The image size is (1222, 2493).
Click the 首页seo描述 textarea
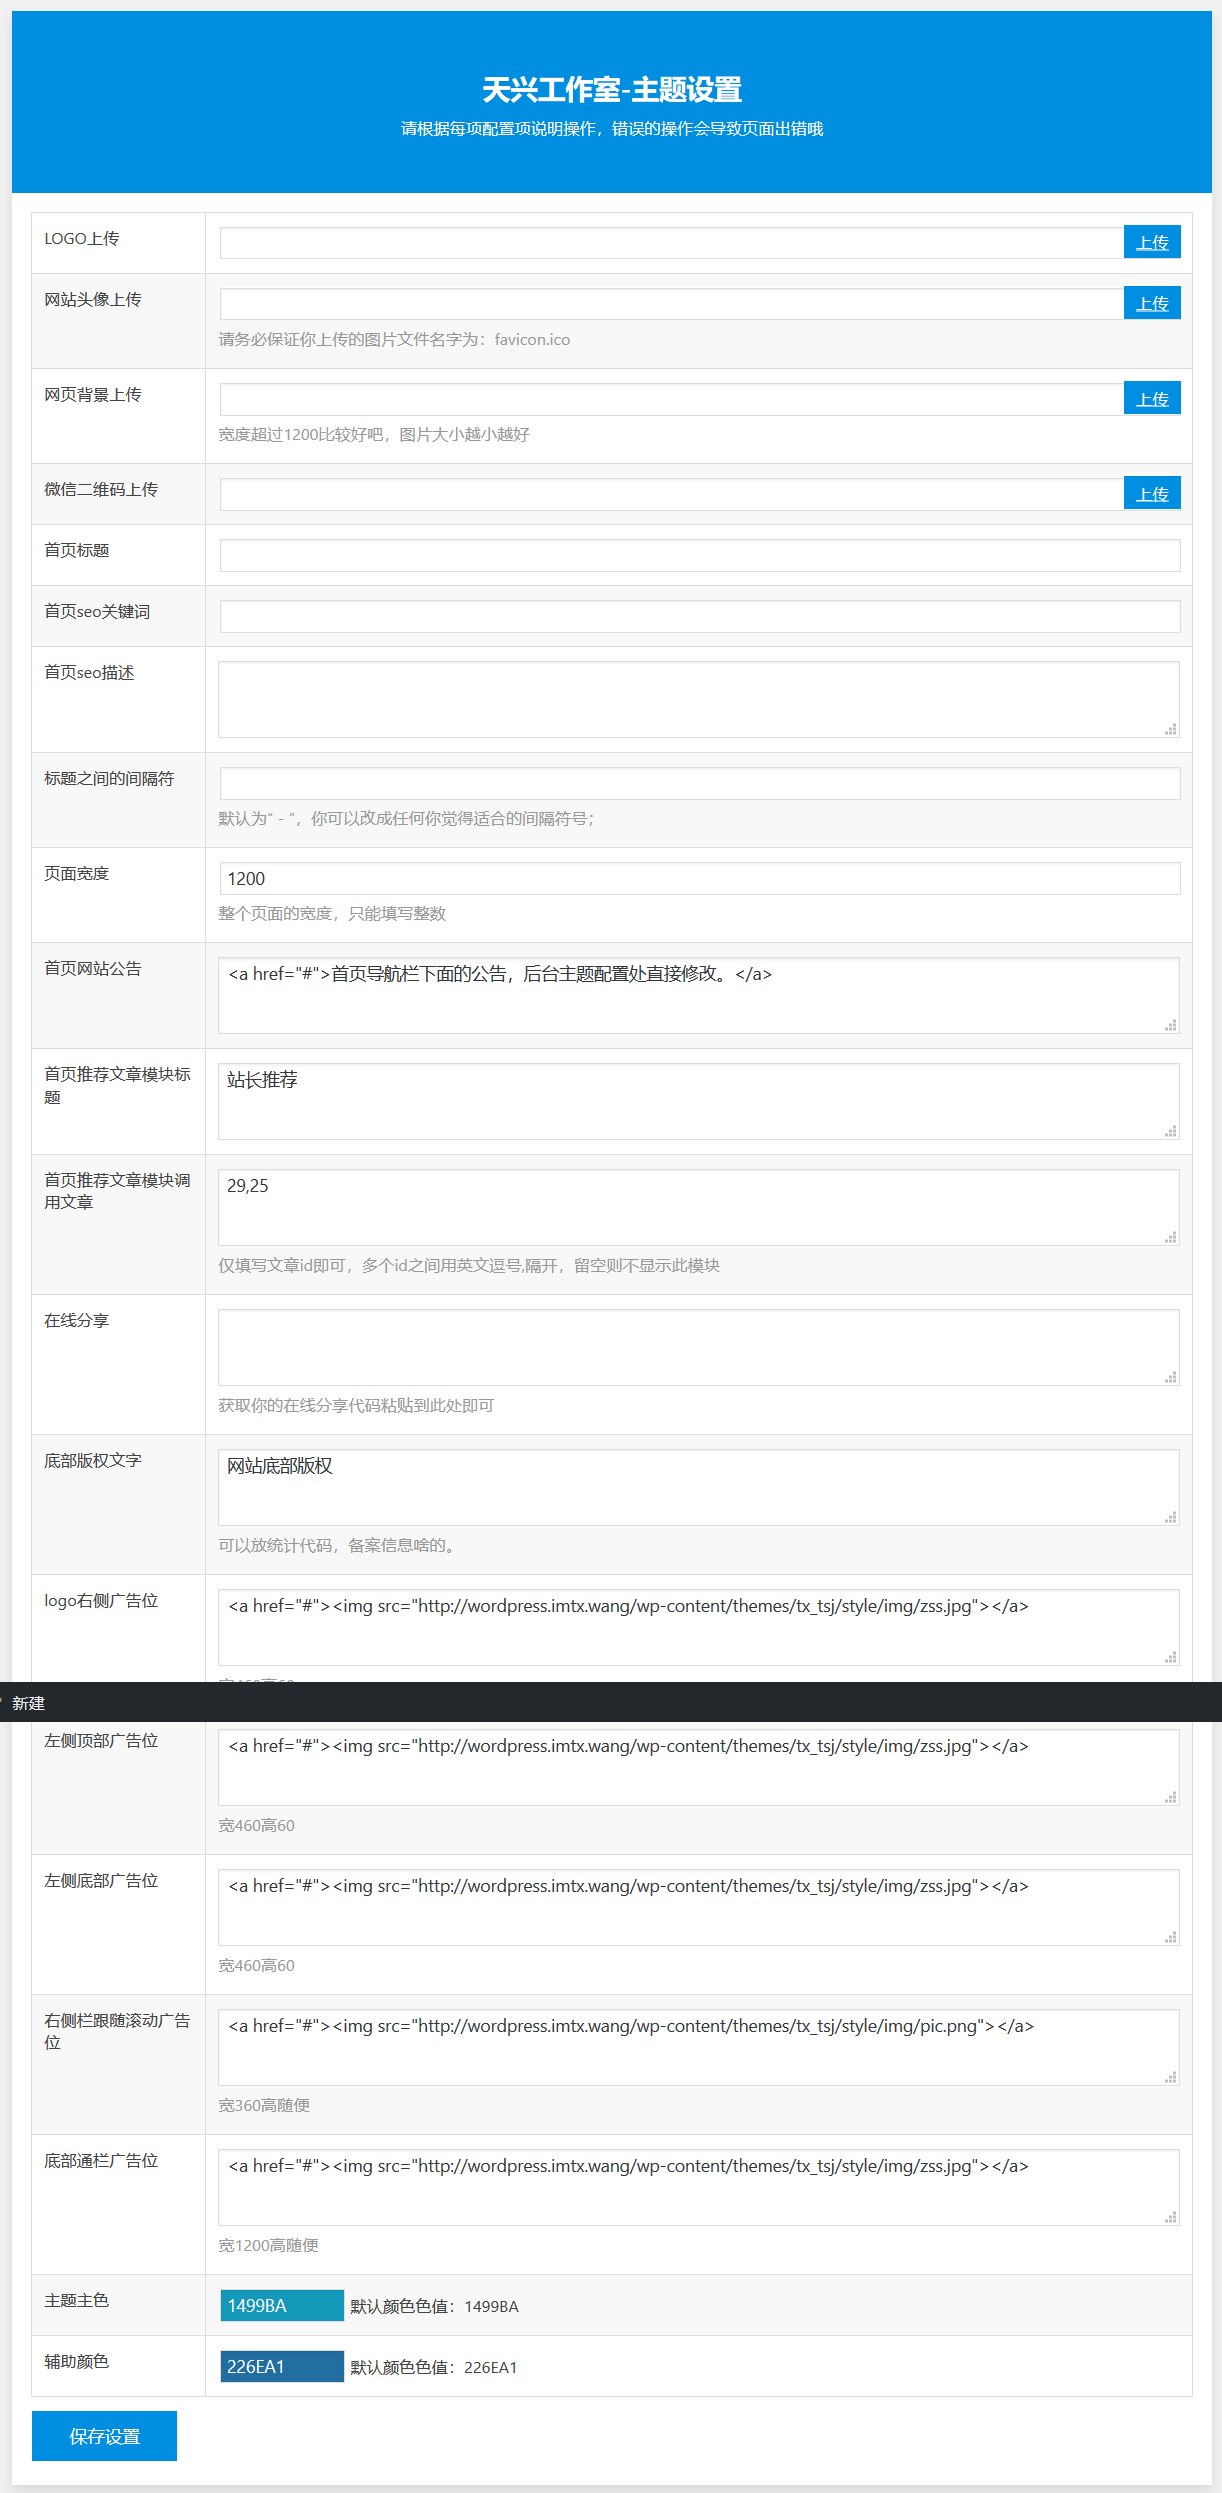click(x=699, y=699)
